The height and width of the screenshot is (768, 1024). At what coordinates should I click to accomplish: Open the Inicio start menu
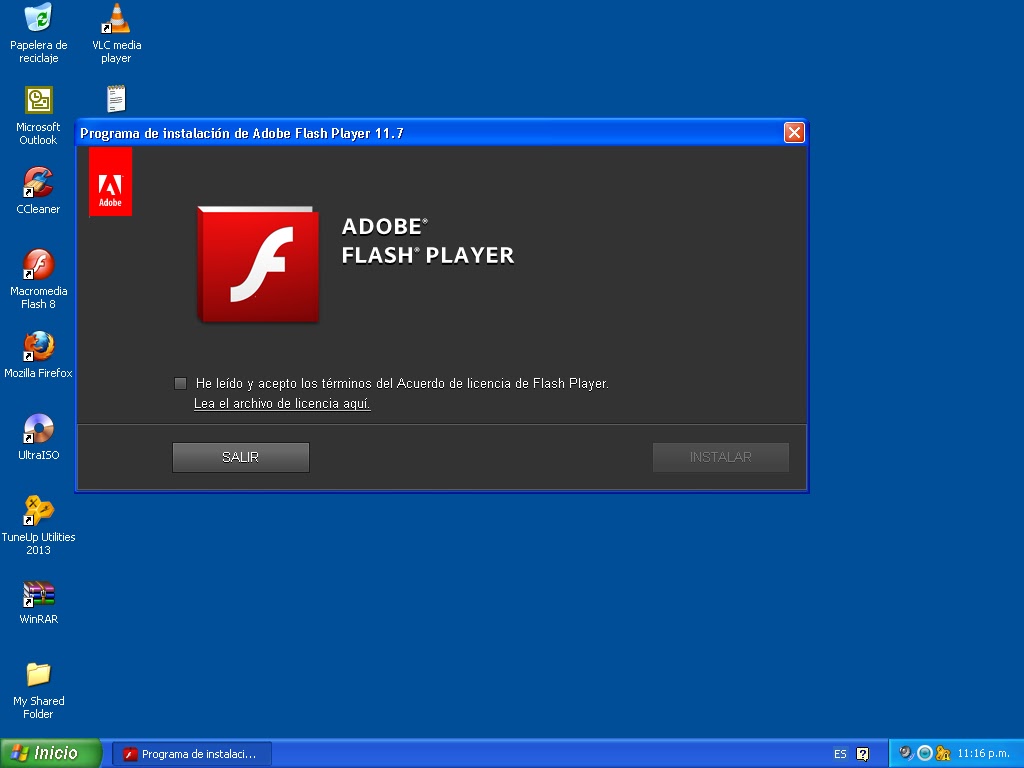pyautogui.click(x=50, y=753)
